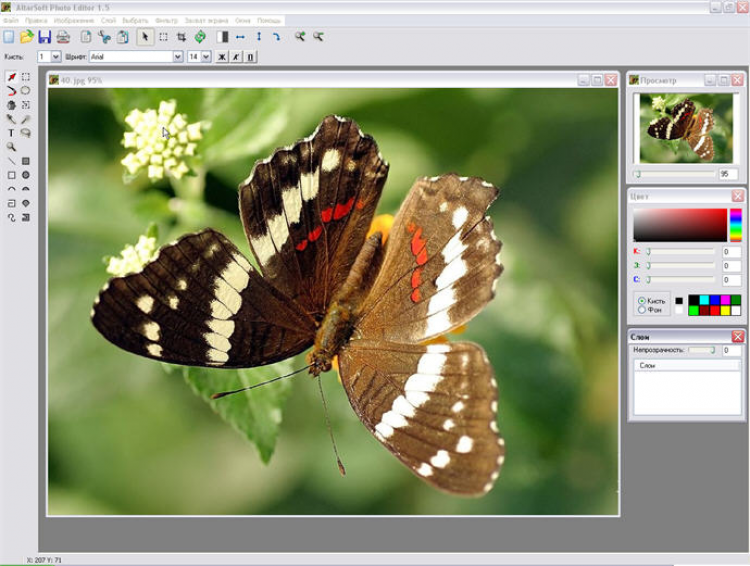This screenshot has width=750, height=566.
Task: Close the Цвет panel
Action: (x=737, y=196)
